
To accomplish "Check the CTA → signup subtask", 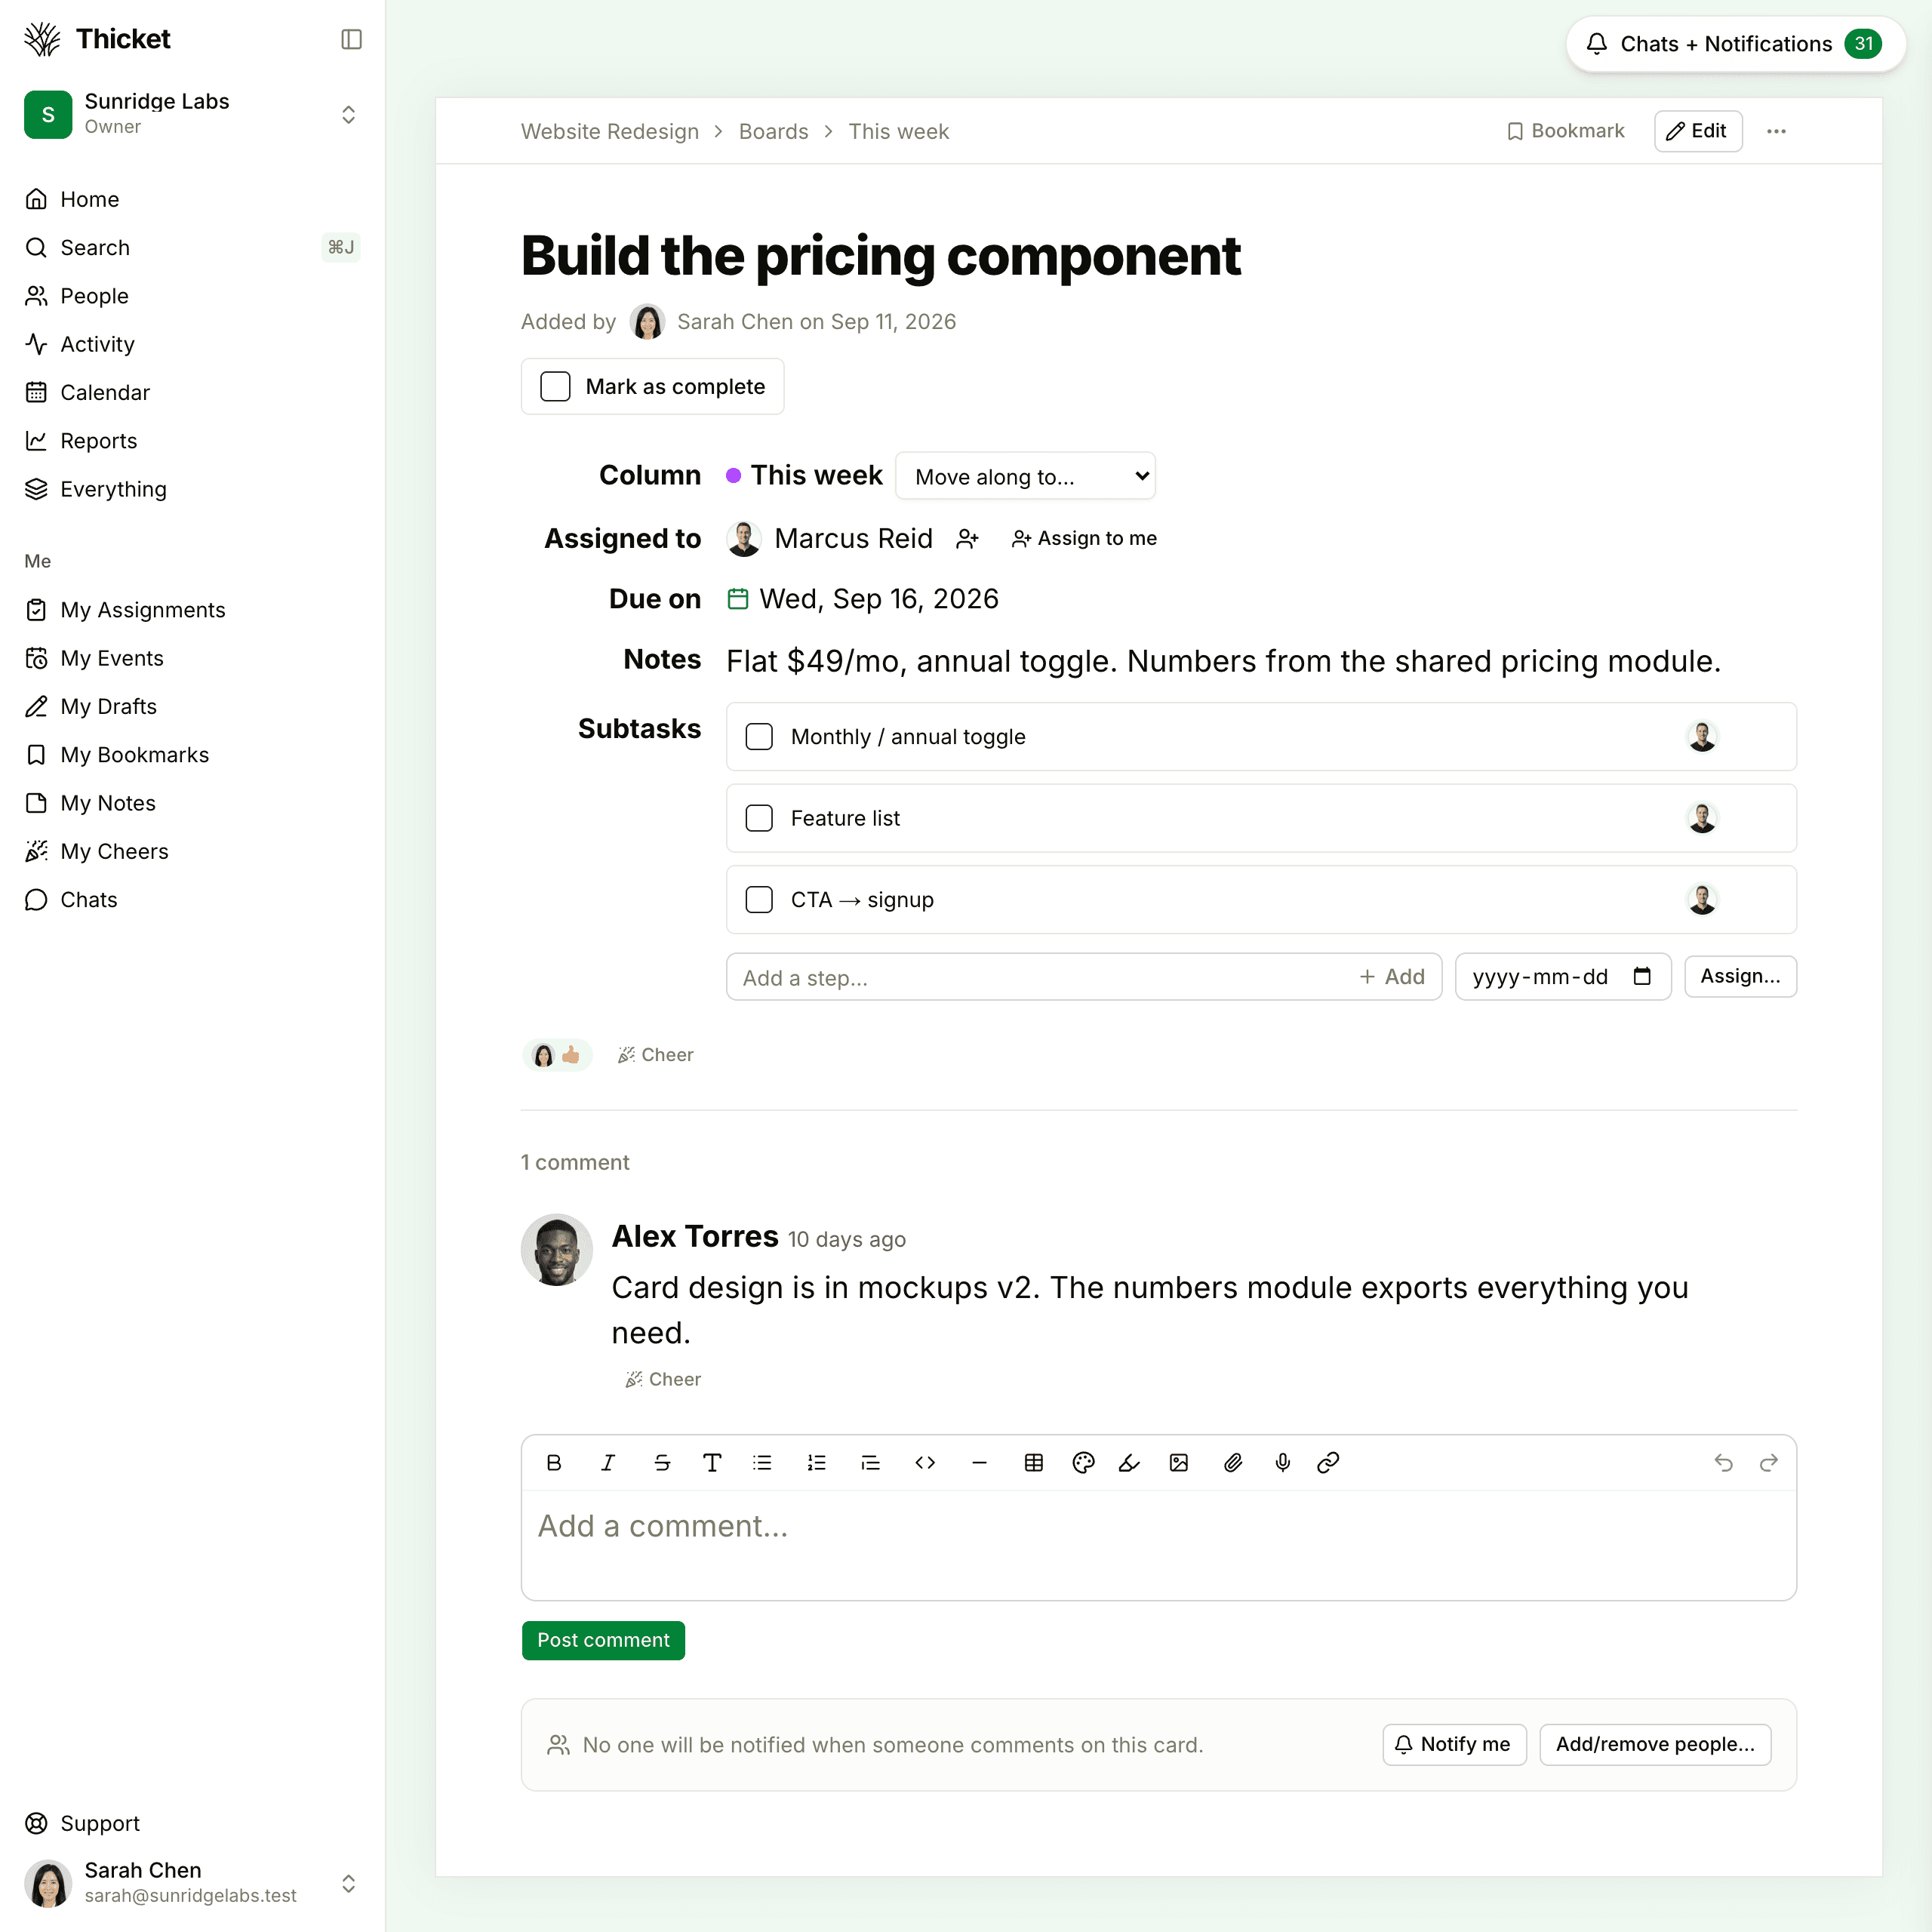I will (x=759, y=900).
